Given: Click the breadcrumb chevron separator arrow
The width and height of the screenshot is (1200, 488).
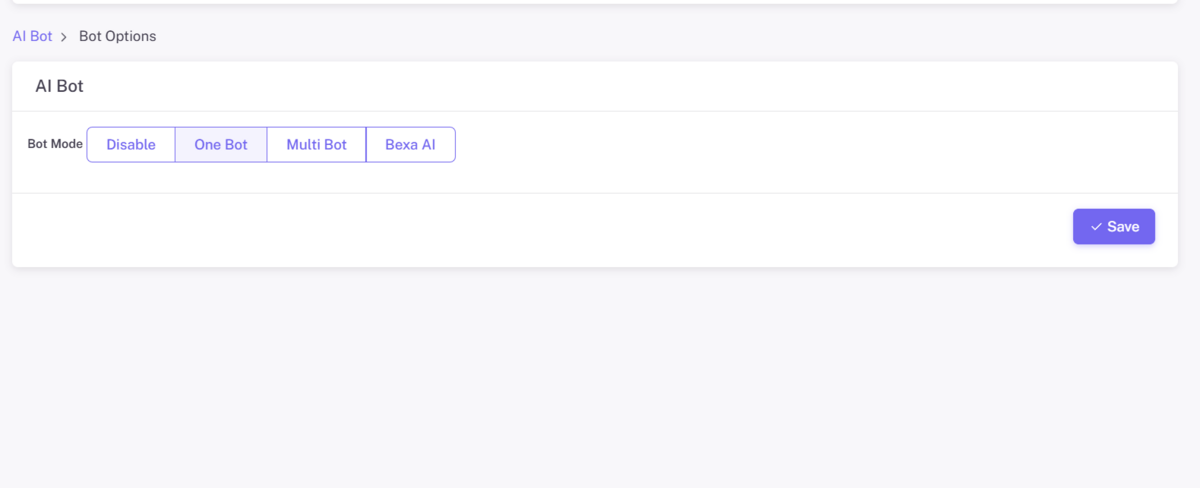Looking at the screenshot, I should 64,37.
